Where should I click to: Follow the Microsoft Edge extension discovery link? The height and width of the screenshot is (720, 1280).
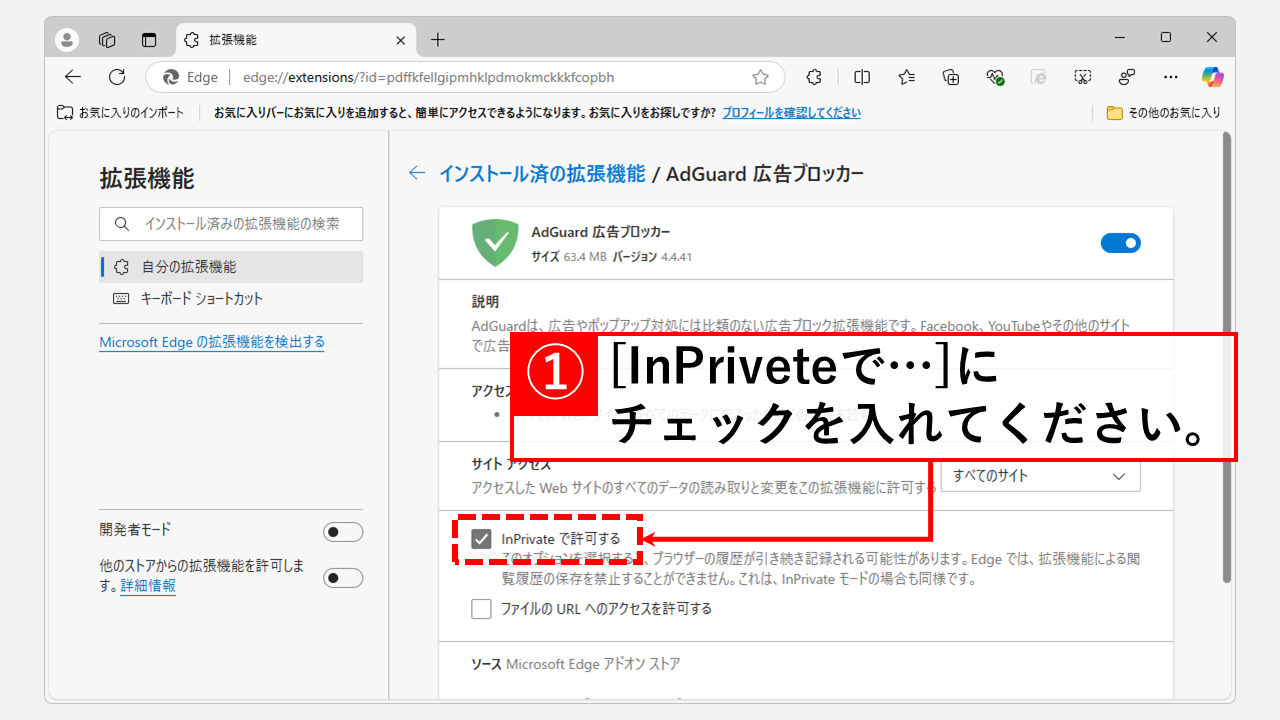(x=211, y=341)
